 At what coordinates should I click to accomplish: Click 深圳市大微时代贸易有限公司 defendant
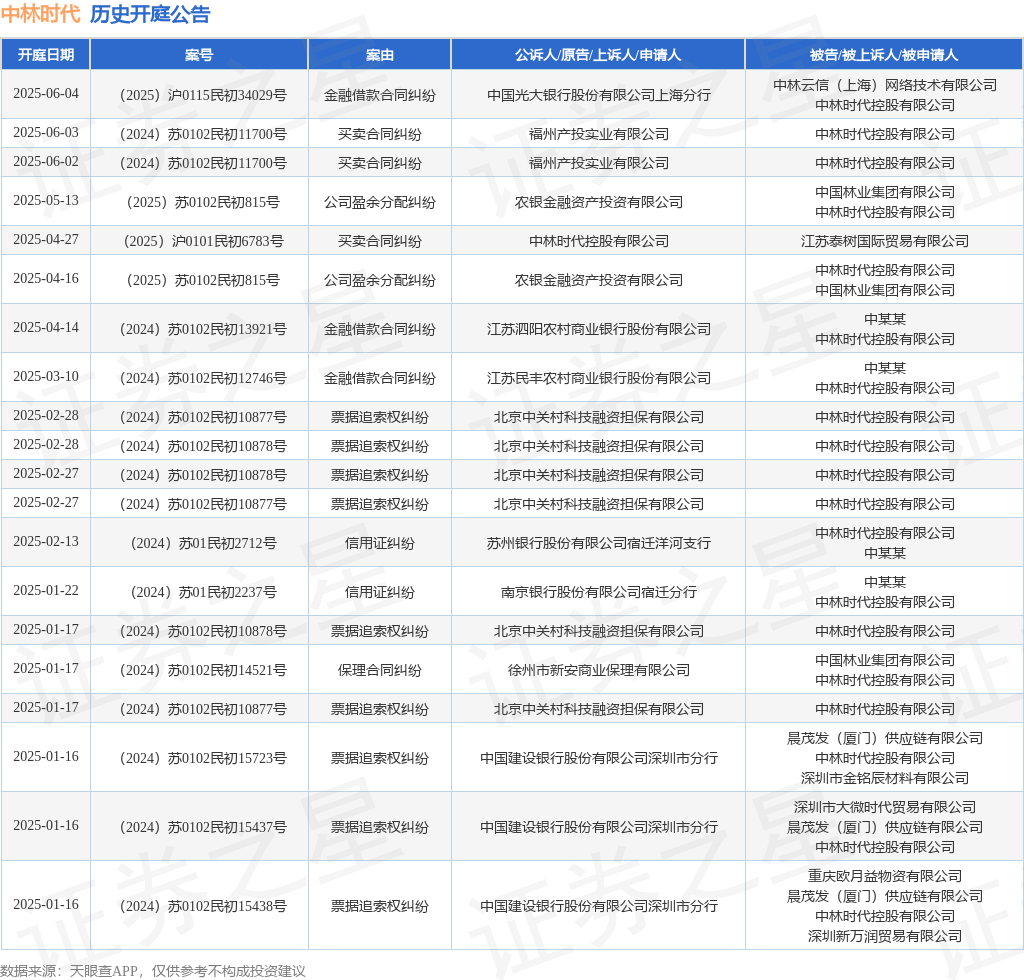(x=884, y=808)
